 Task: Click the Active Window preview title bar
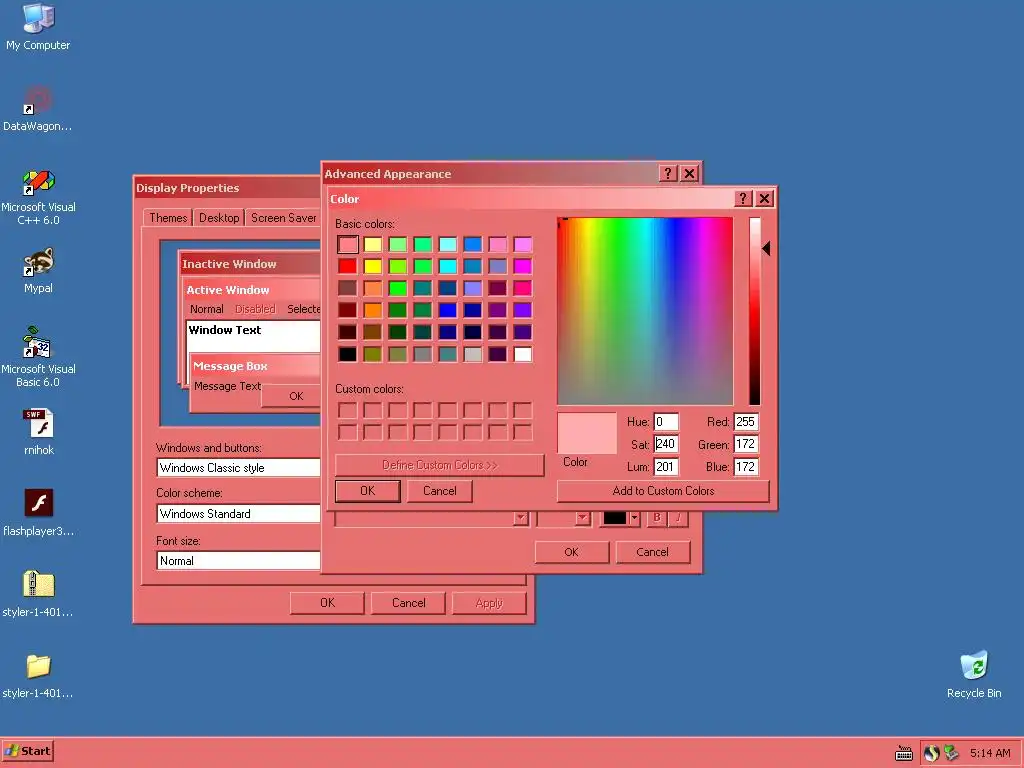pyautogui.click(x=252, y=290)
